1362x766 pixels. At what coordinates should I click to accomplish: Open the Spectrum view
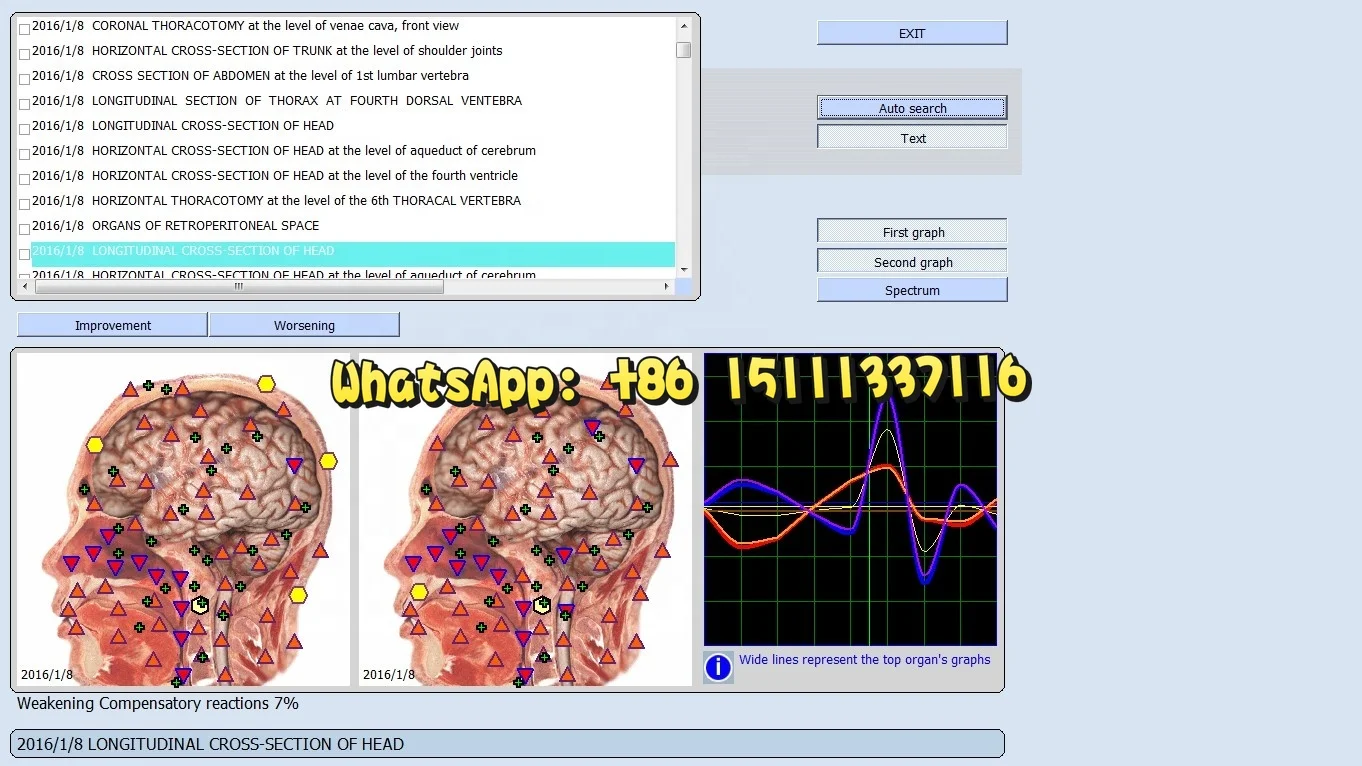(x=912, y=290)
